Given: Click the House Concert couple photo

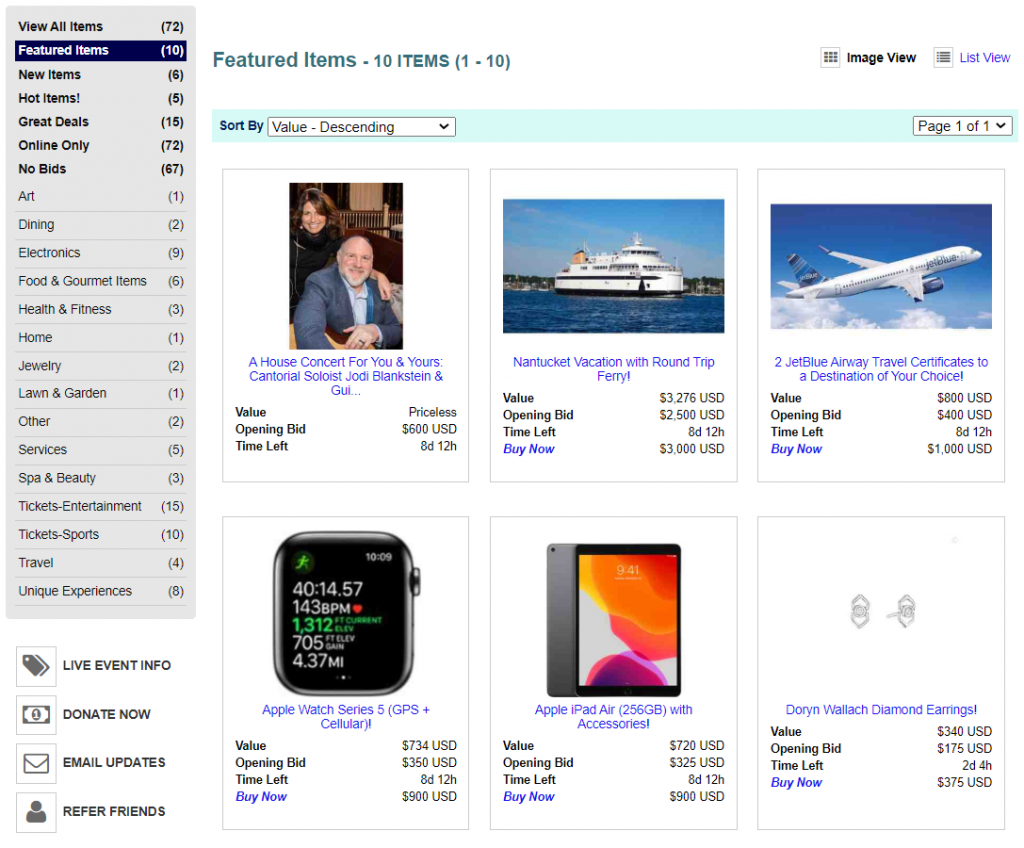Looking at the screenshot, I should point(345,266).
